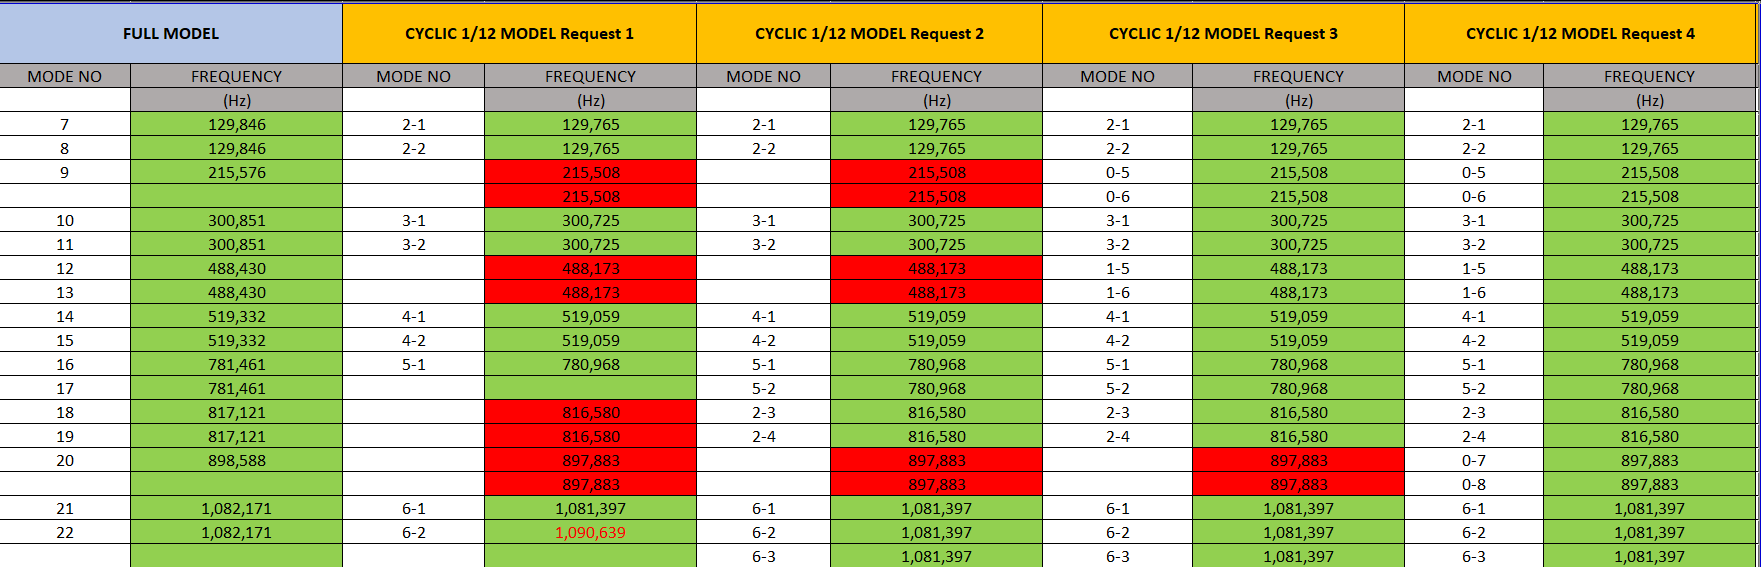The width and height of the screenshot is (1761, 567).
Task: Click the Full Model FREQUENCY column header
Action: pyautogui.click(x=236, y=76)
